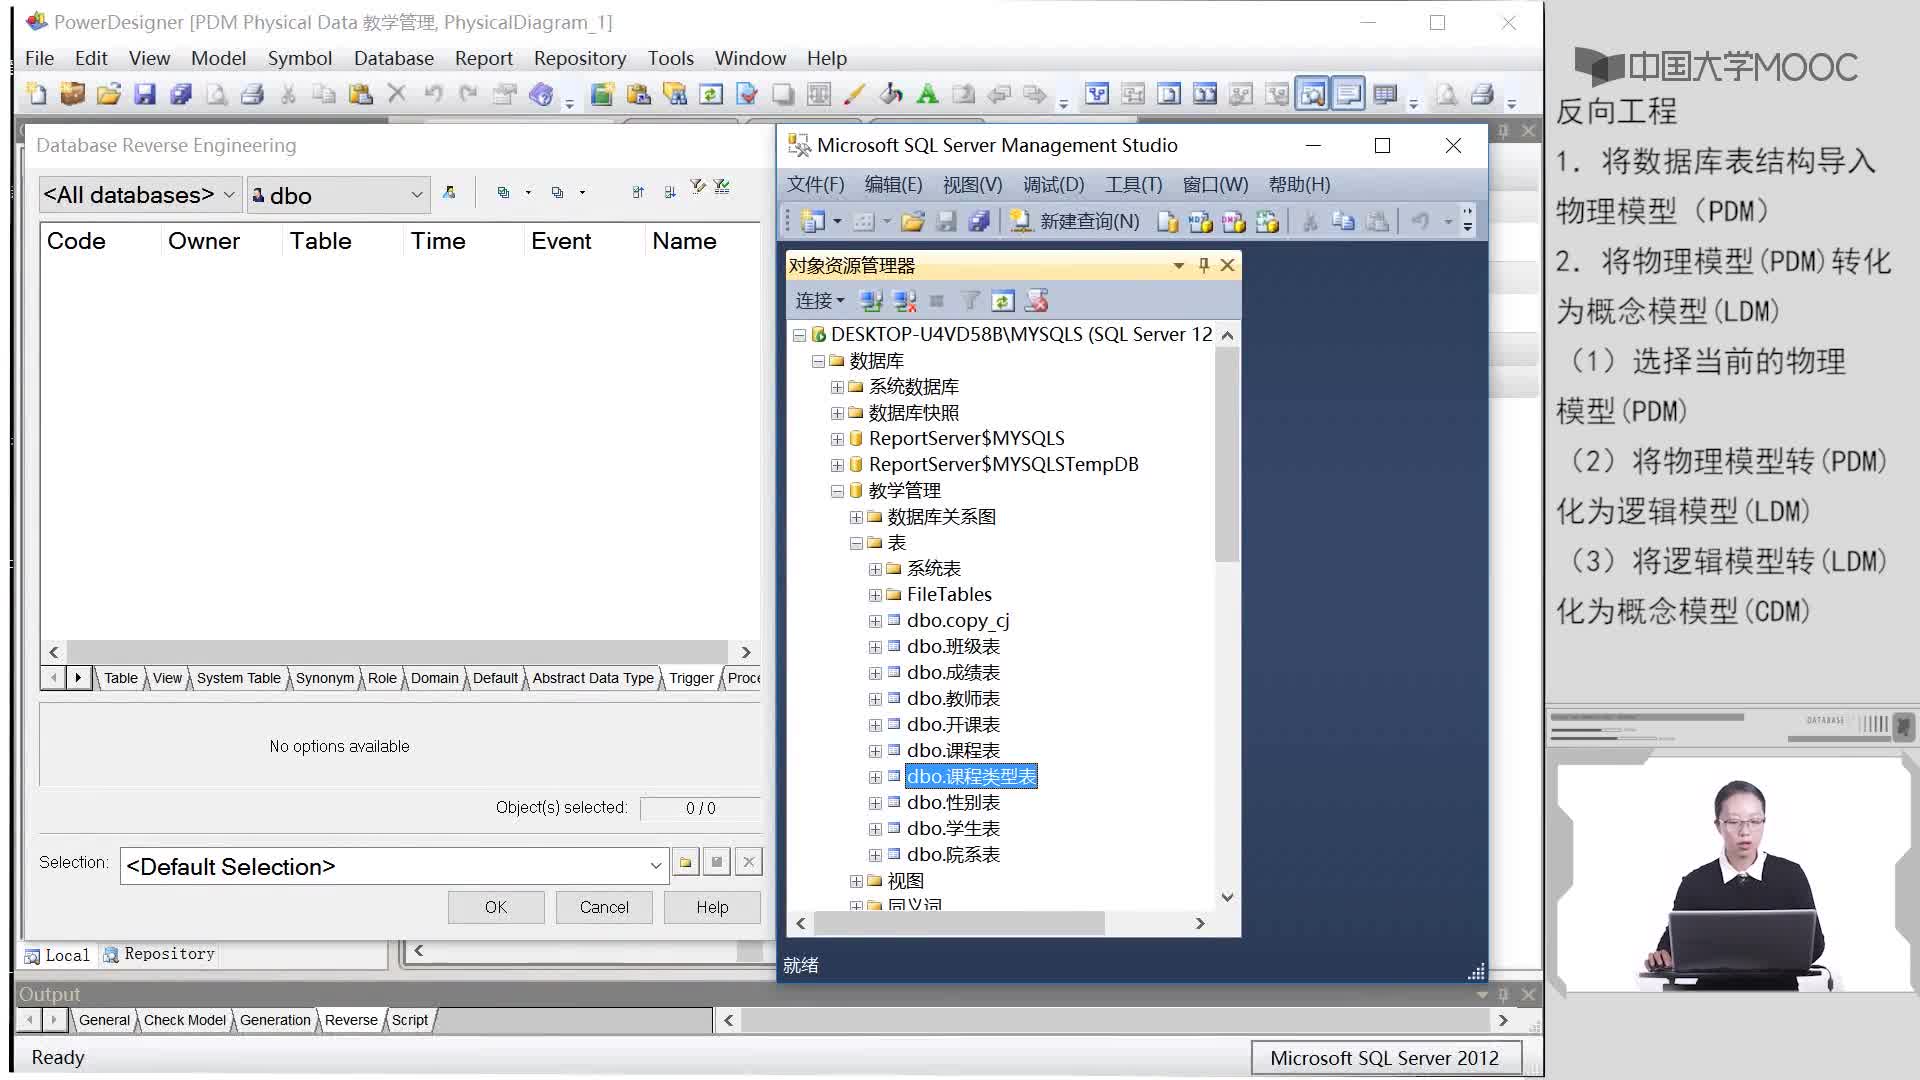
Task: Select dbo.院系表 in Object Explorer tree
Action: click(x=953, y=855)
